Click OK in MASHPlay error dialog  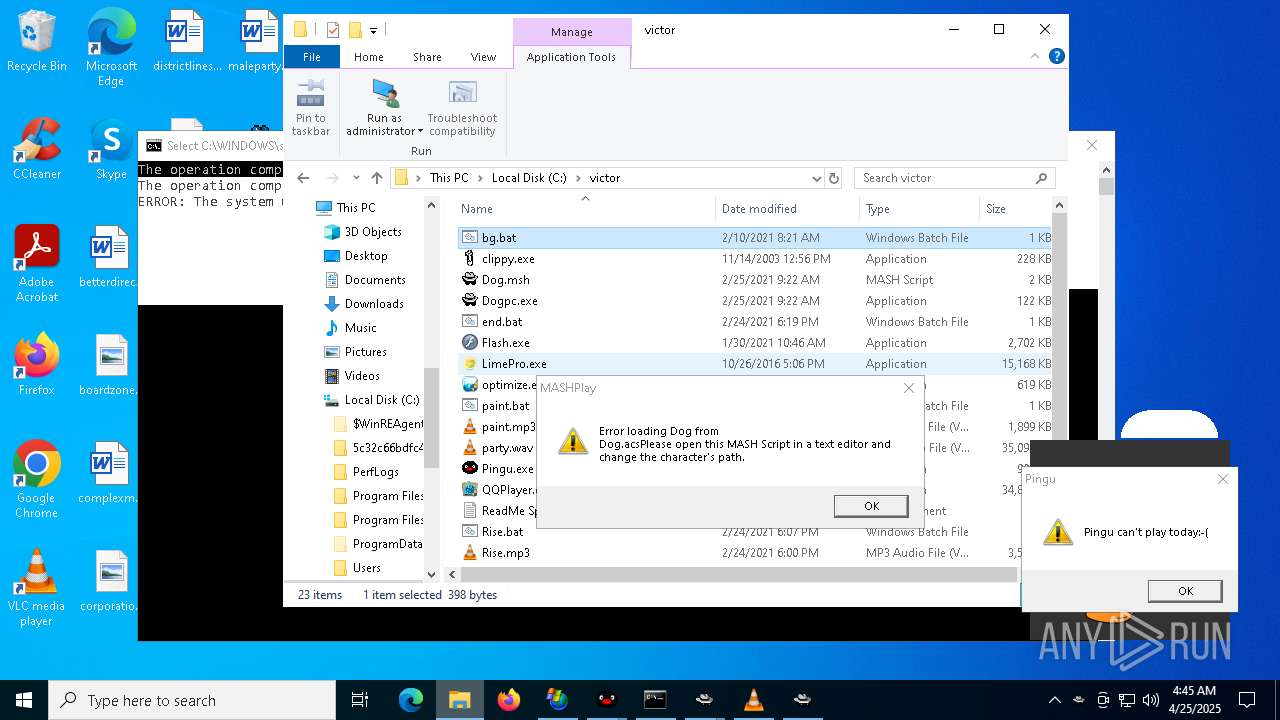[871, 506]
